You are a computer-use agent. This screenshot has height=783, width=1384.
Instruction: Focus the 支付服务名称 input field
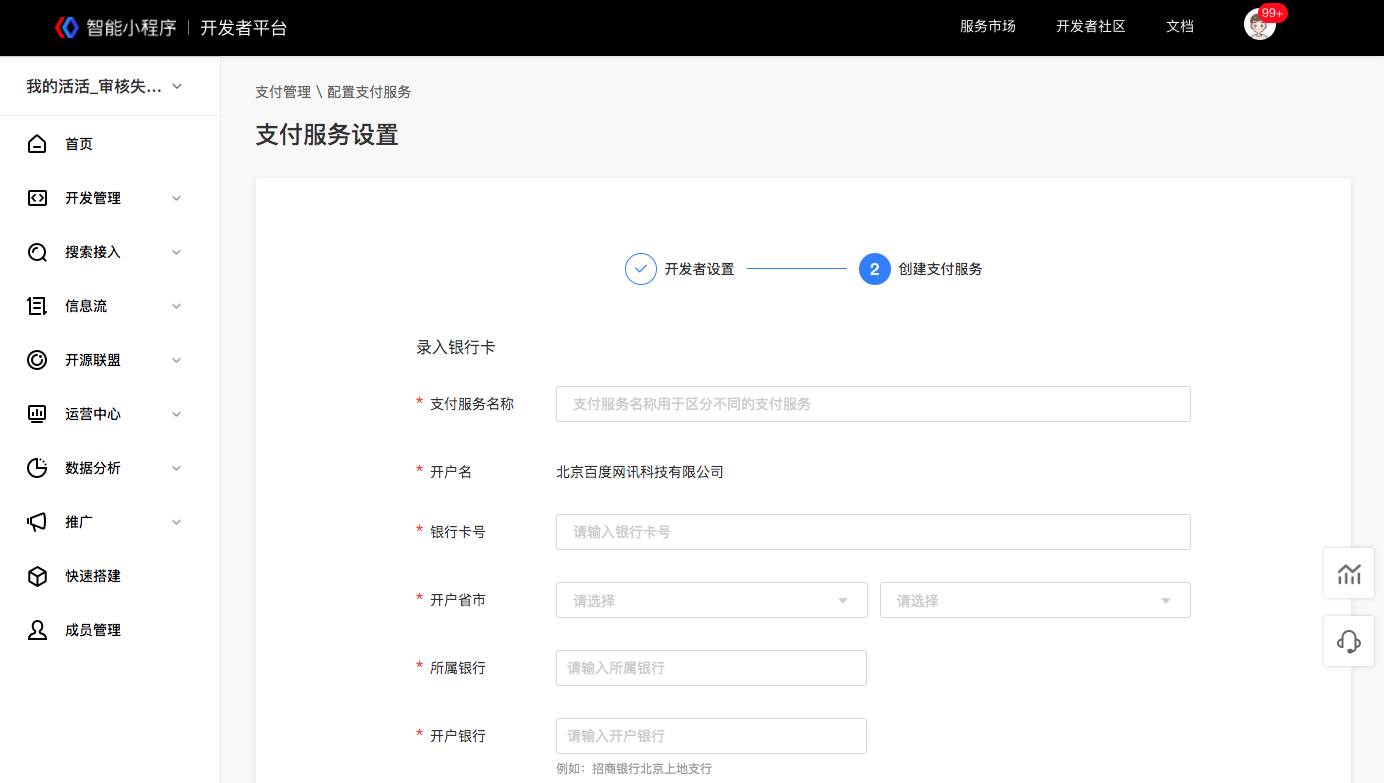873,404
